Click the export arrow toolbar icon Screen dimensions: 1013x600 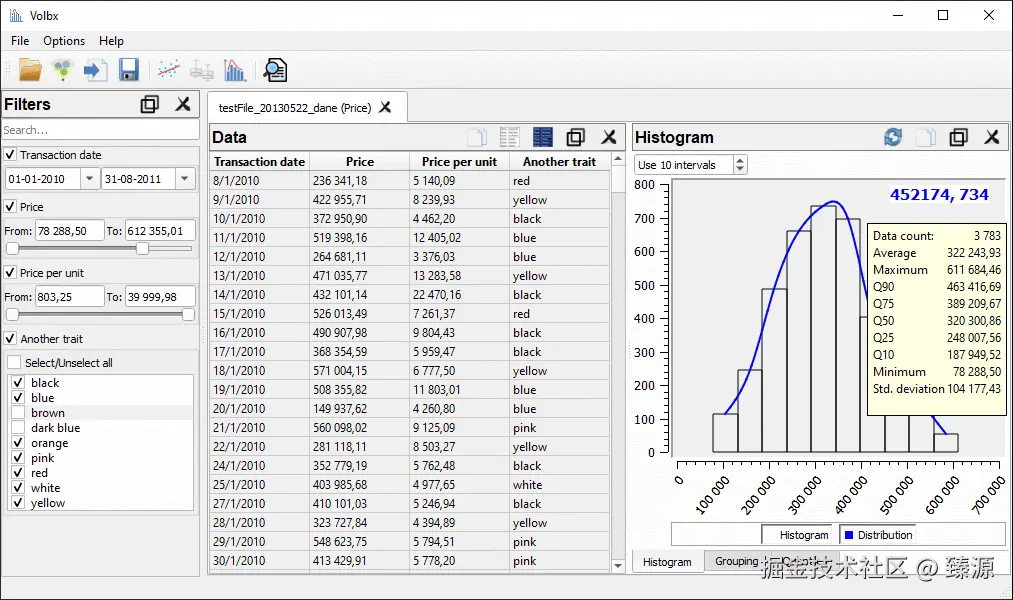(96, 70)
